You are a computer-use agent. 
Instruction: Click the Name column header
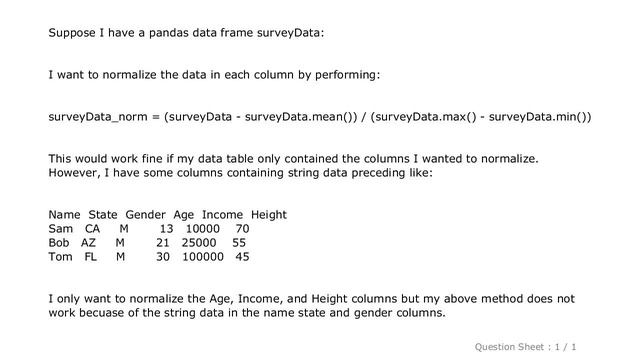point(64,215)
